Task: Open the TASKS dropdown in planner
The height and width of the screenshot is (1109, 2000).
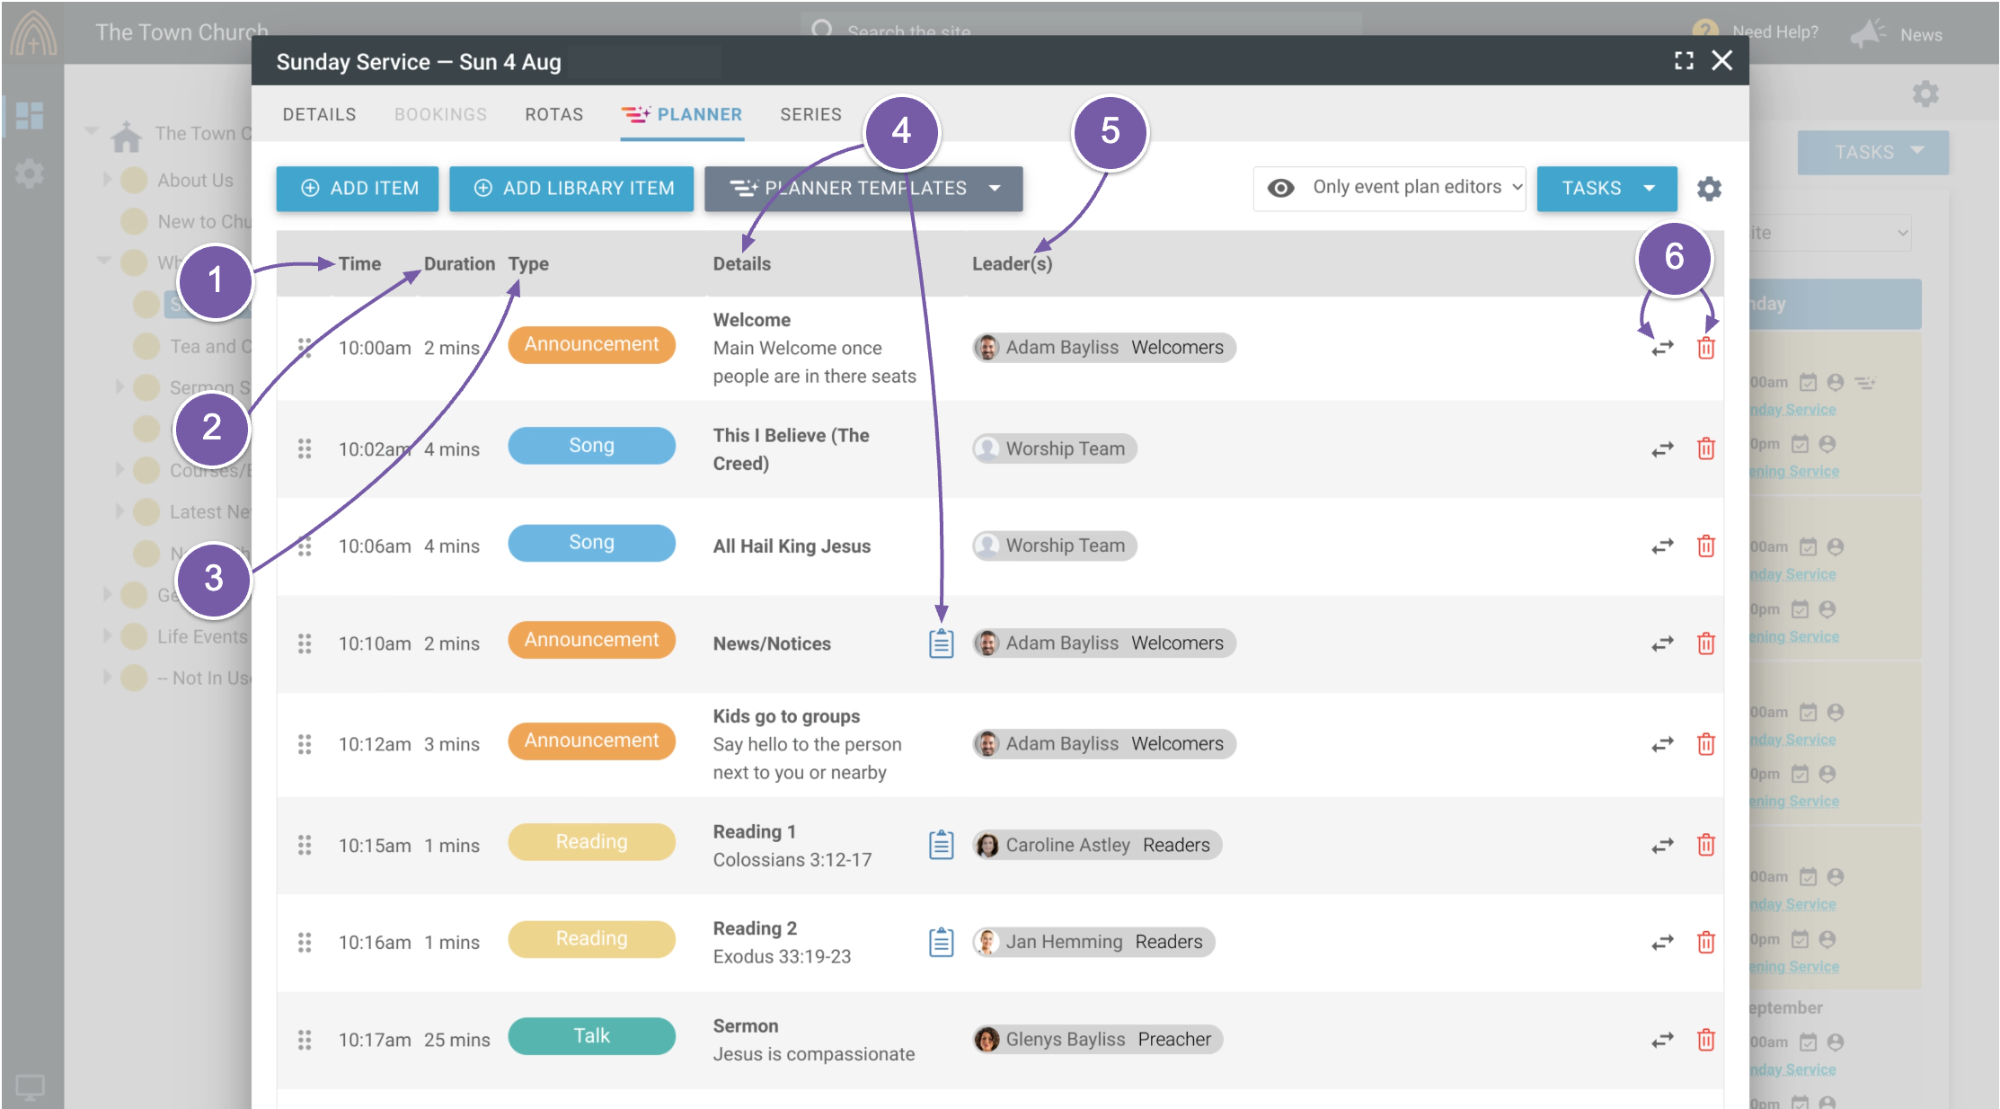Action: pyautogui.click(x=1606, y=188)
